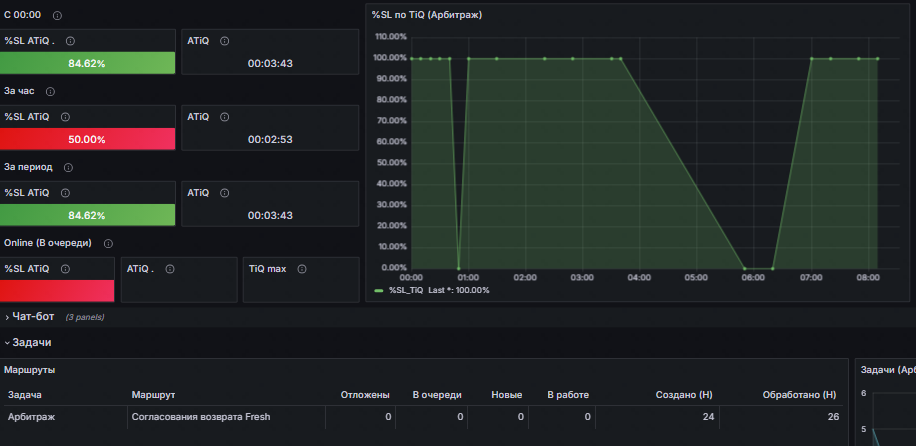Sort table by "В очереди" column header
Screen dimensions: 916x446
coord(438,395)
